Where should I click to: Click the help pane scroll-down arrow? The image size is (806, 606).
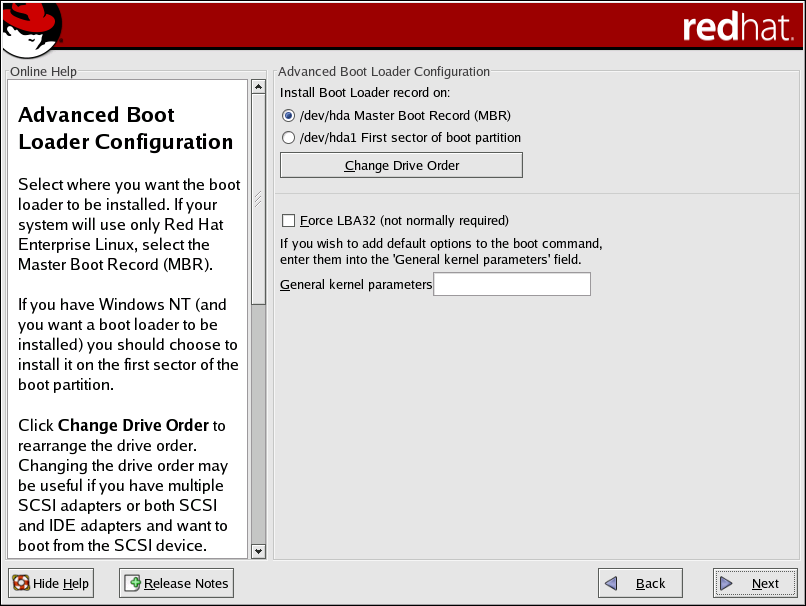(x=258, y=550)
